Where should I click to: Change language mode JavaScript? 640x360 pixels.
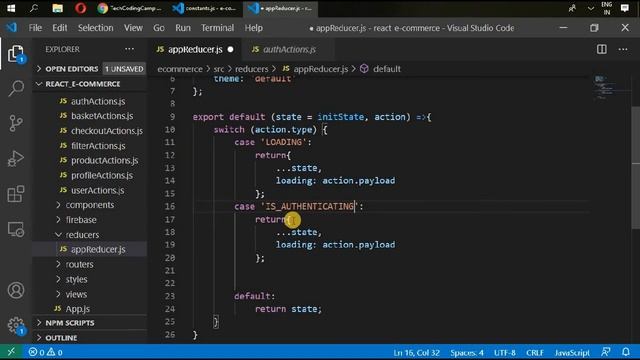(x=572, y=353)
